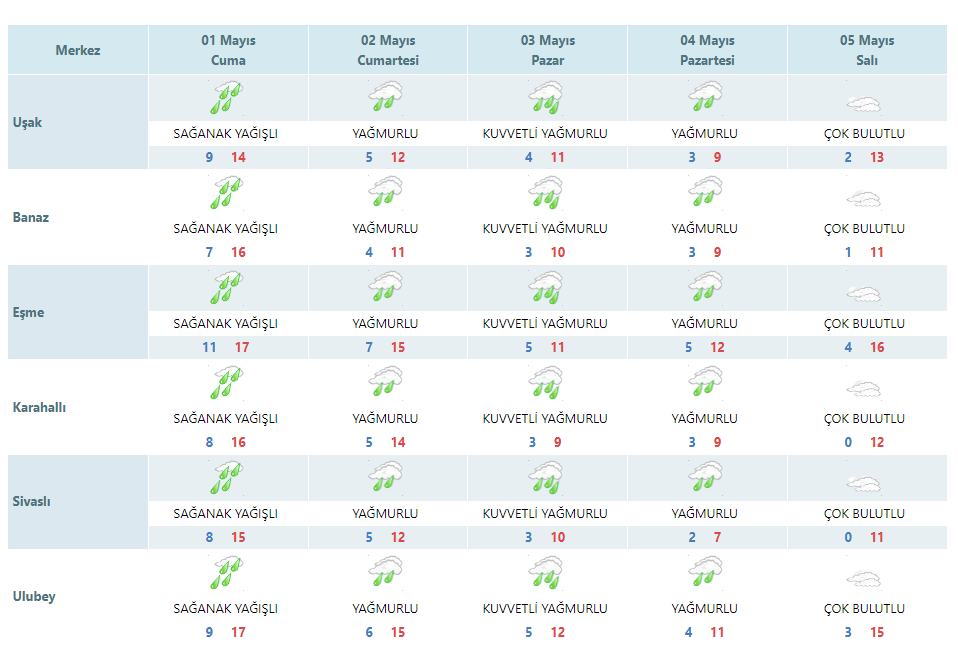Select the 05 Mayıs Salı column header
The image size is (958, 657).
(866, 50)
